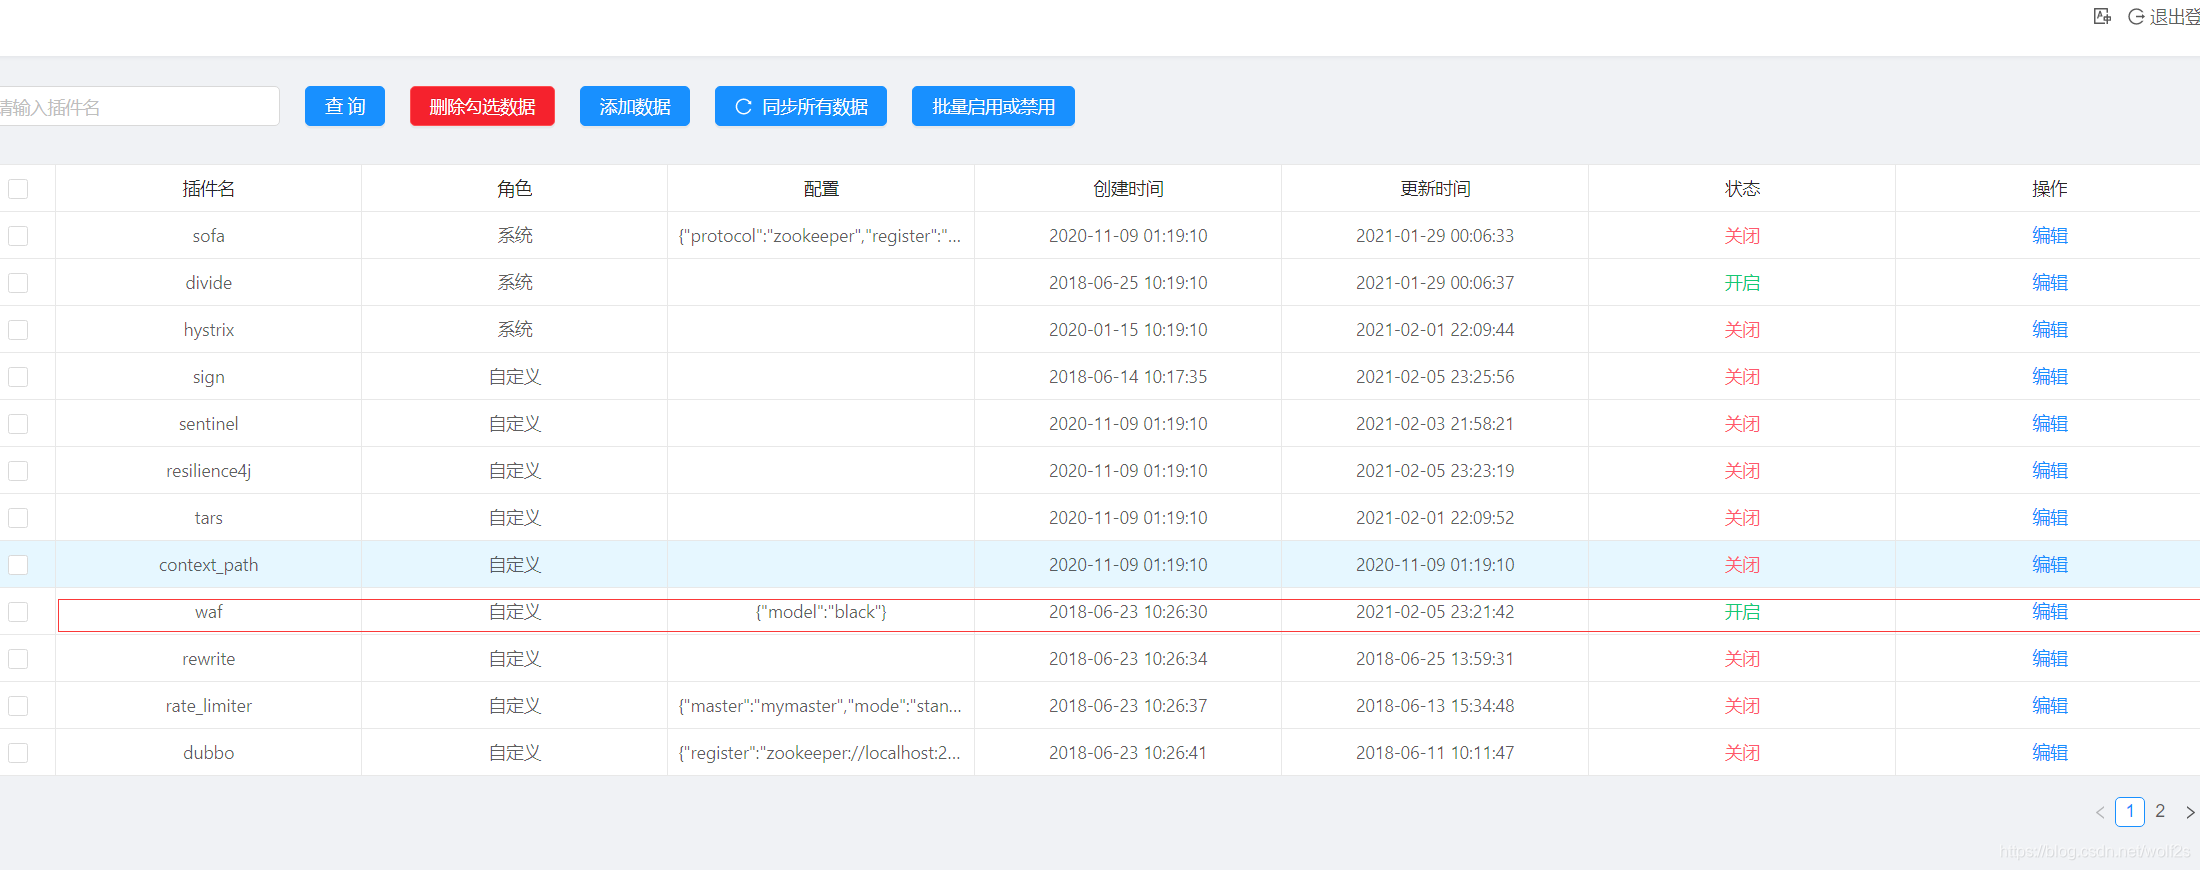The image size is (2200, 870).
Task: Click the red 删除勾选数据 button
Action: 482,106
